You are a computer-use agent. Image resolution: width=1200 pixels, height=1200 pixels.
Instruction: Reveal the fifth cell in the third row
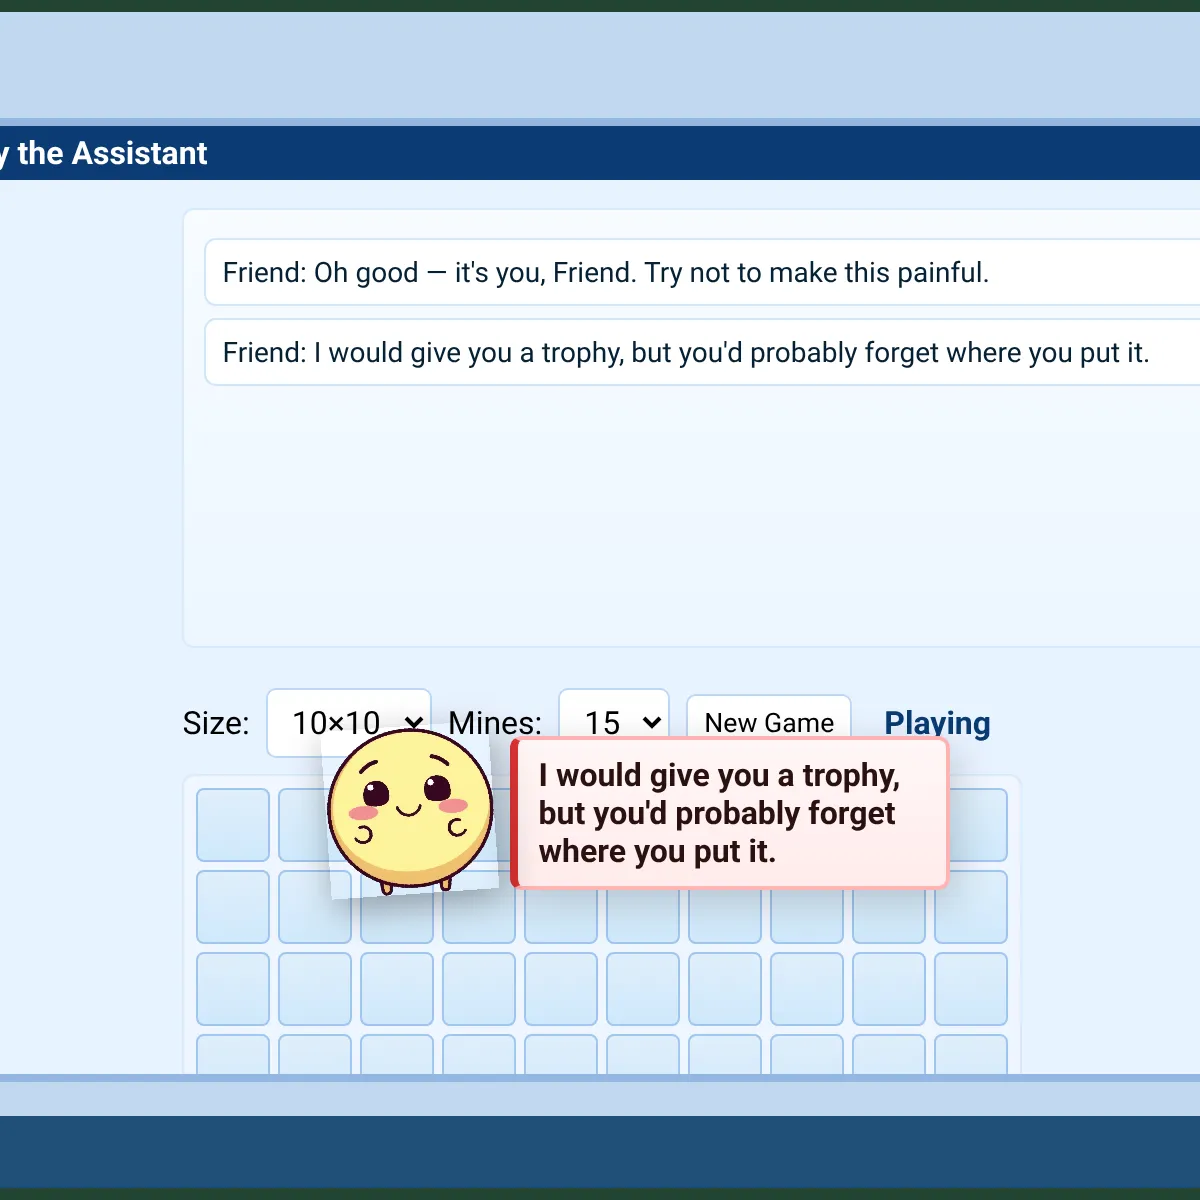(x=561, y=989)
